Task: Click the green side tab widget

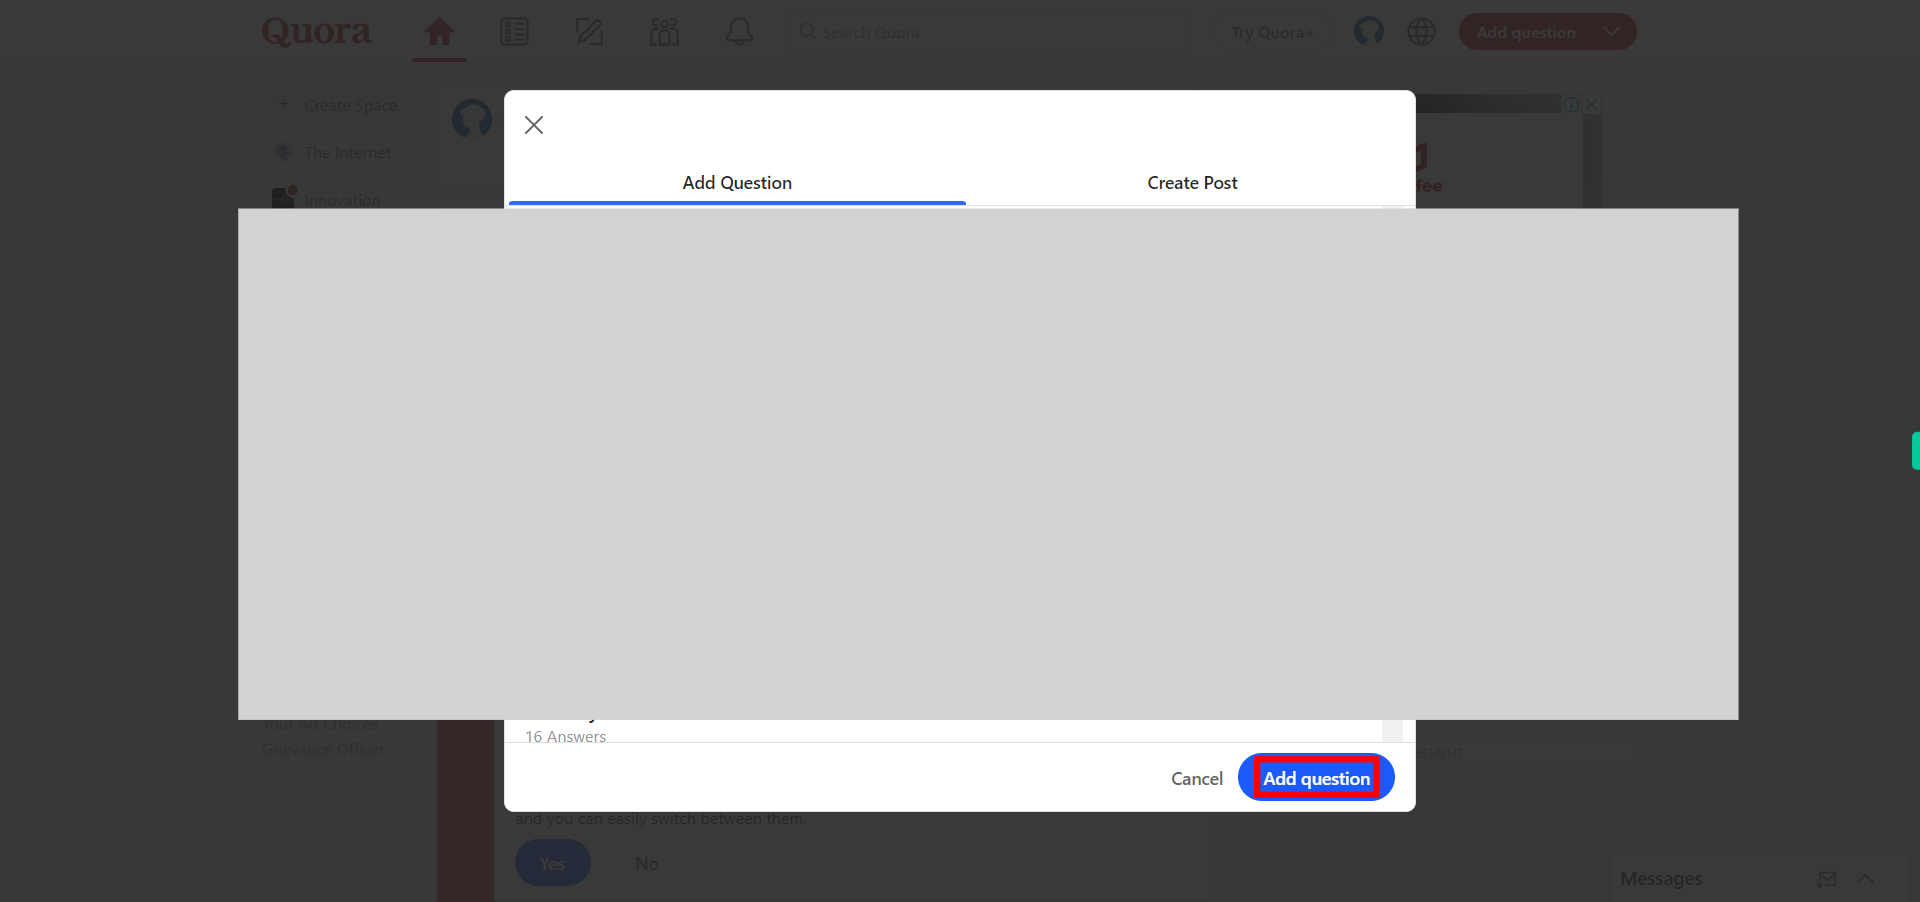Action: [1915, 450]
